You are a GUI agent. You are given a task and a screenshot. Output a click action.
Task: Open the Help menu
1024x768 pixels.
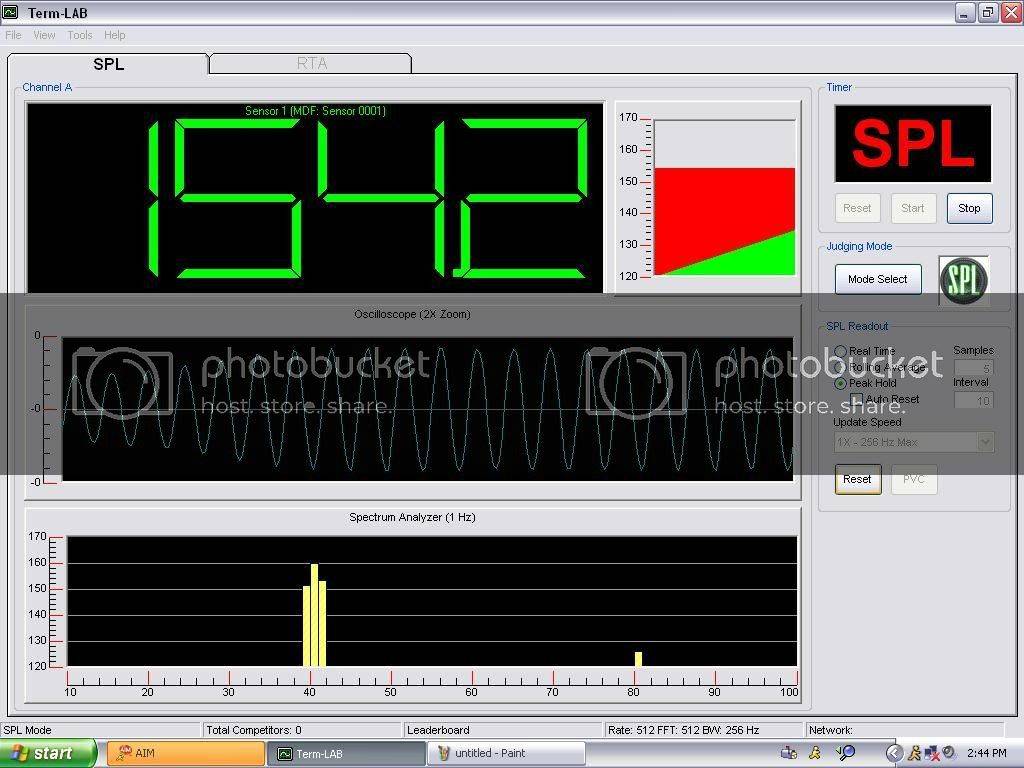click(114, 35)
